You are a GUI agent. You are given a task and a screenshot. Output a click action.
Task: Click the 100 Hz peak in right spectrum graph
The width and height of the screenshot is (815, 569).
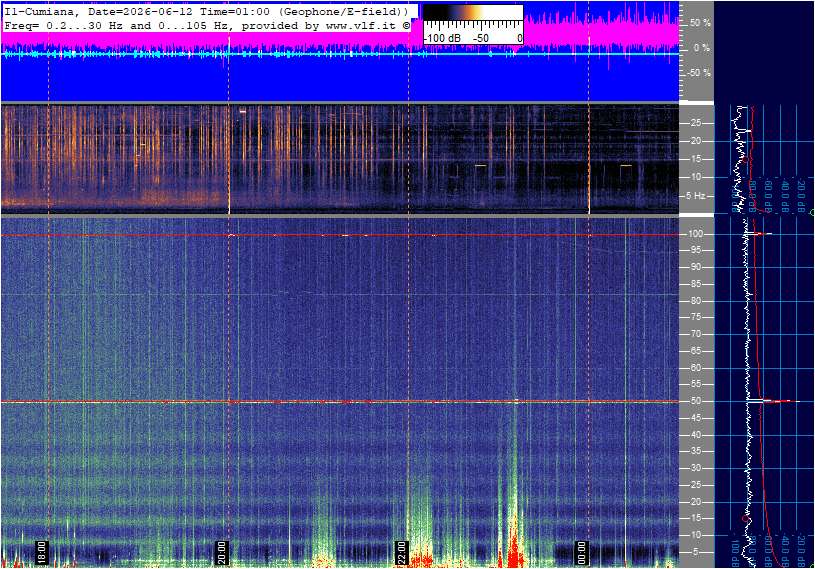pos(759,234)
